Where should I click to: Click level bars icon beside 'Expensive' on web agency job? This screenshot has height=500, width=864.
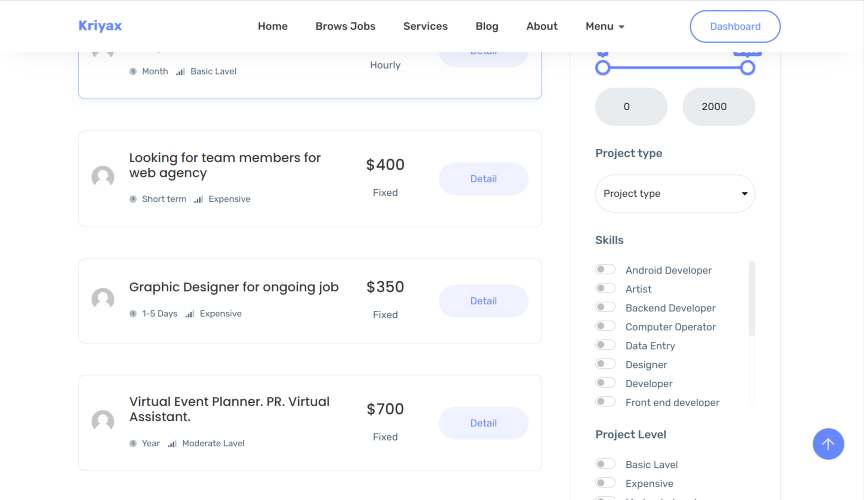point(198,199)
